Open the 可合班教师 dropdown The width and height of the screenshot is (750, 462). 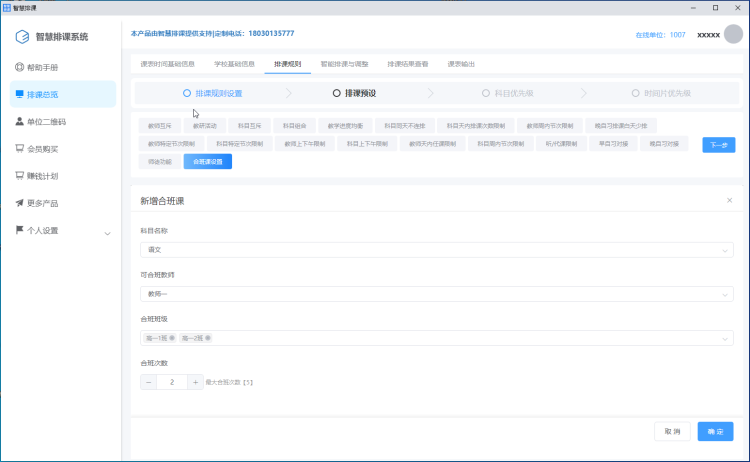tap(436, 294)
